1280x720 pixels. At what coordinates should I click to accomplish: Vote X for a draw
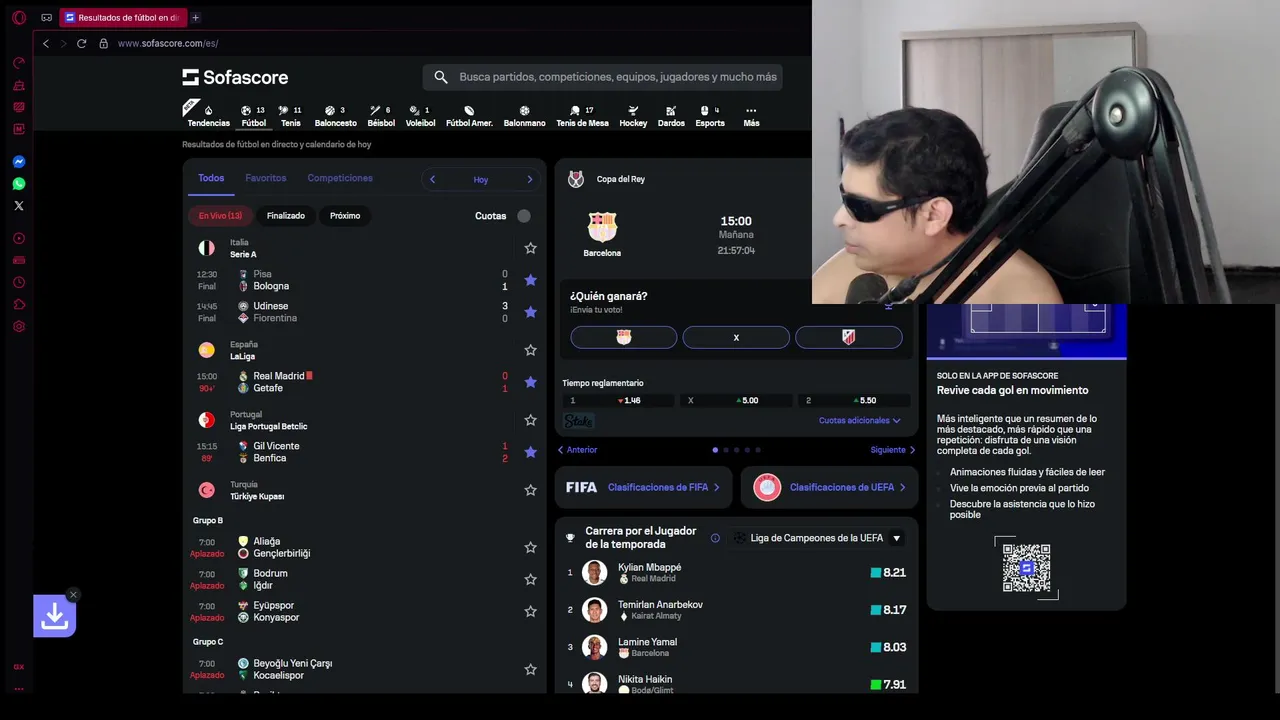coord(736,338)
